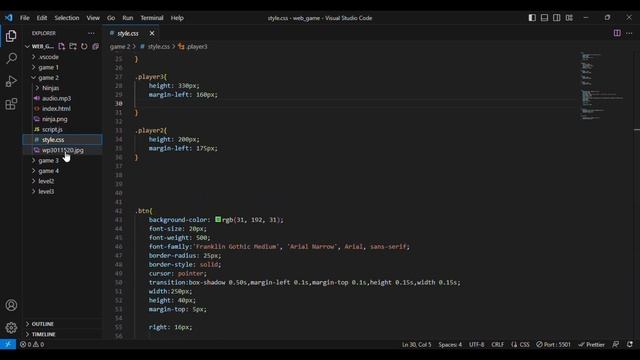Open editor more actions ellipsis

(629, 33)
